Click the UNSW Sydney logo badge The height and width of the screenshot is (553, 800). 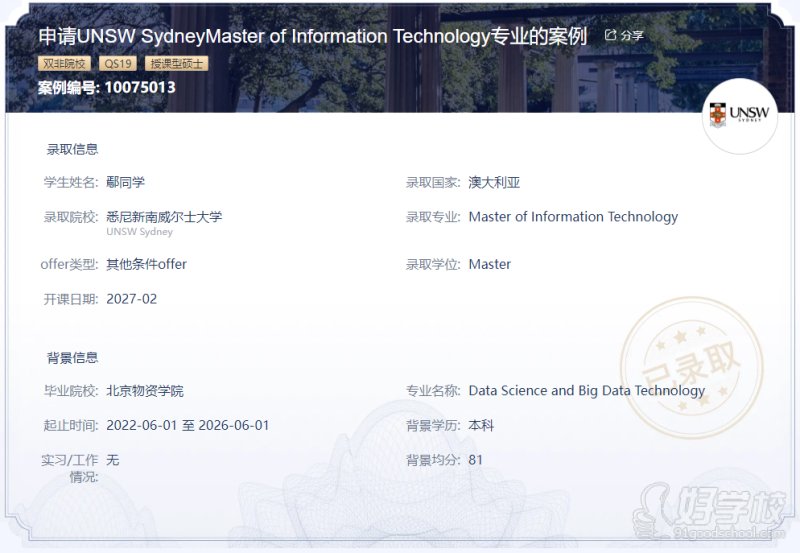tap(740, 116)
